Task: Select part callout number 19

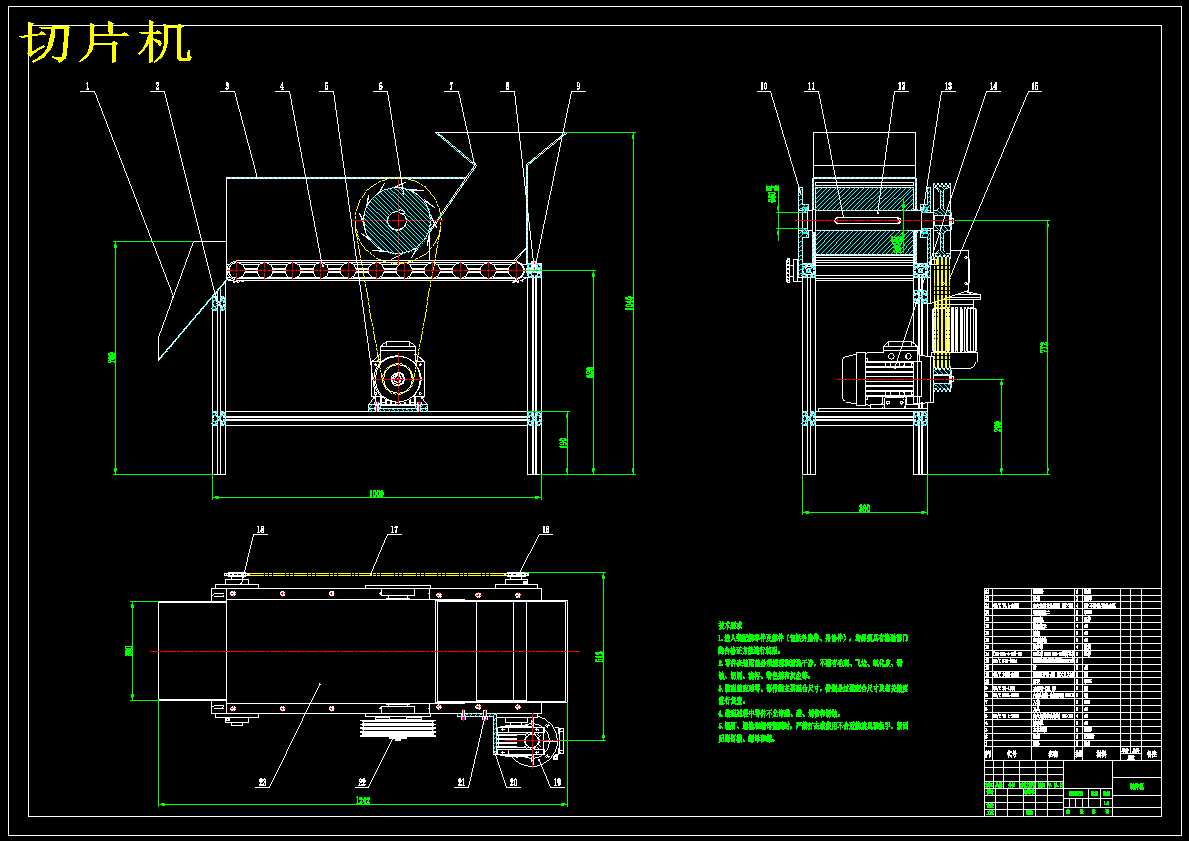Action: (x=559, y=782)
